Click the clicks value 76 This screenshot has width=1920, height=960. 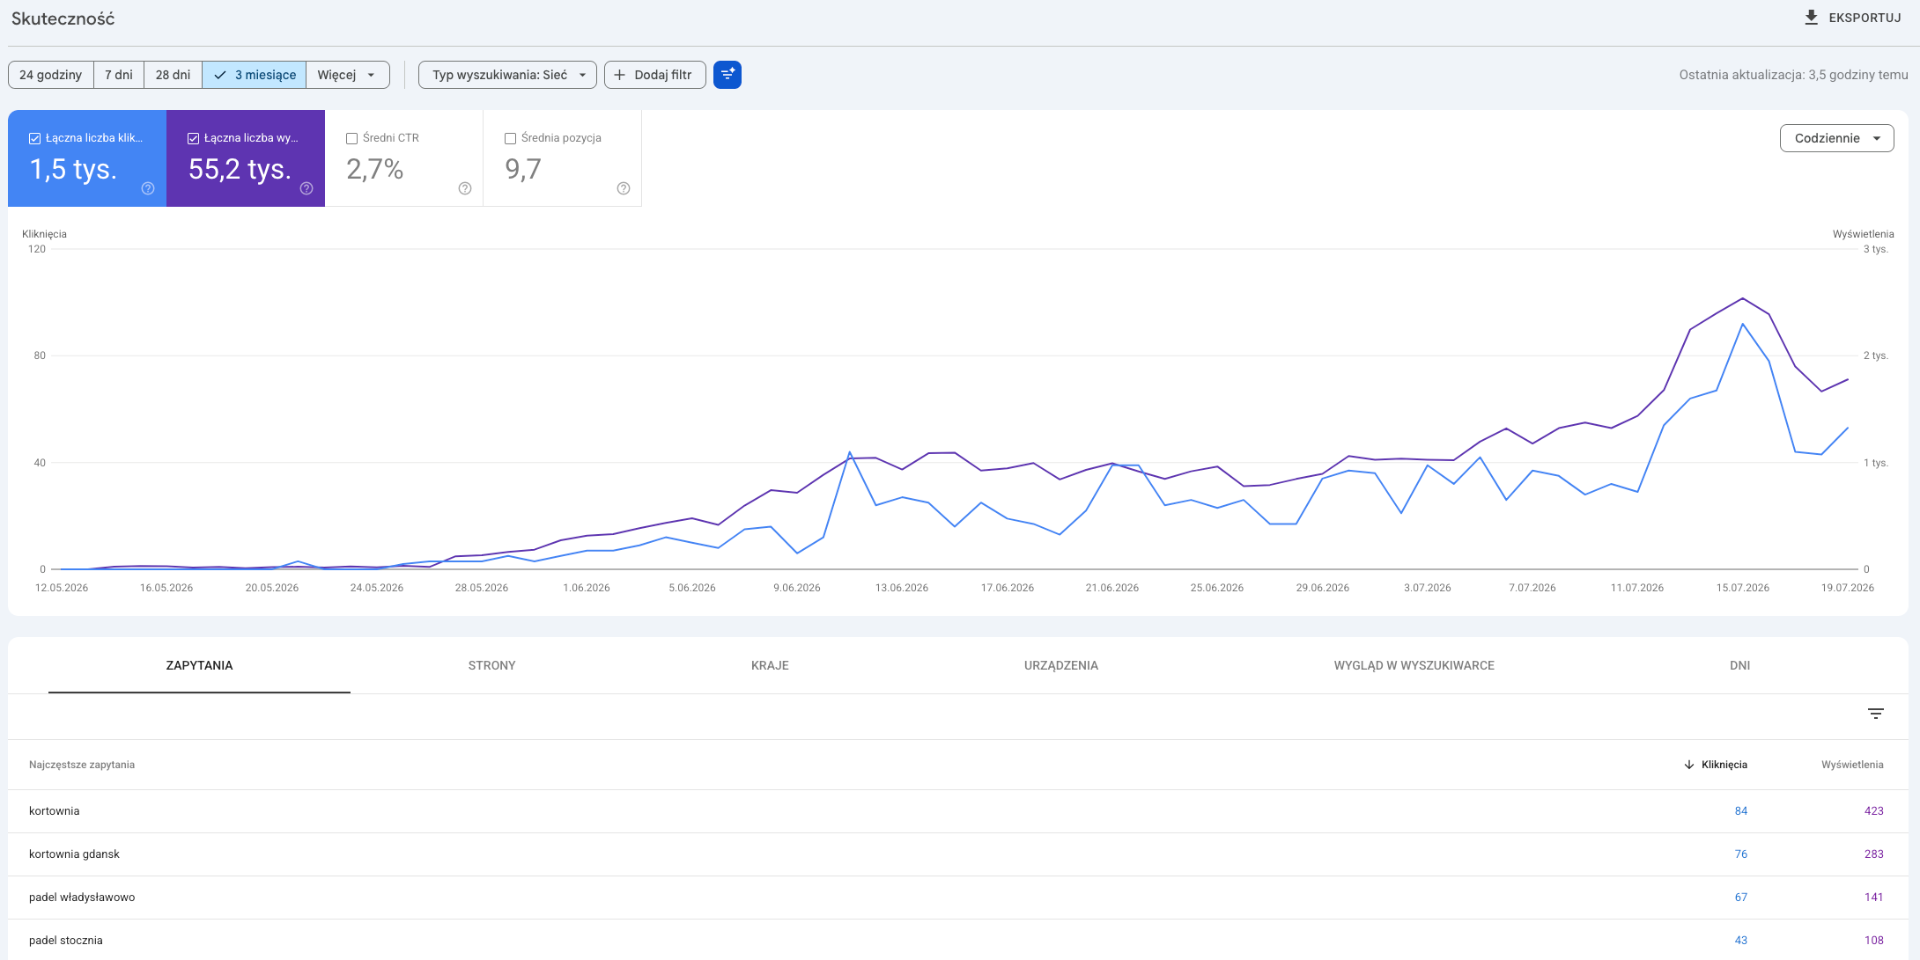1741,854
